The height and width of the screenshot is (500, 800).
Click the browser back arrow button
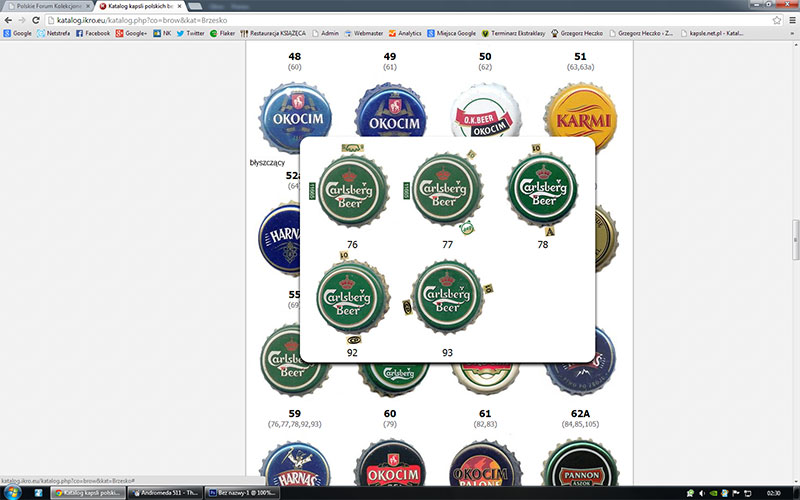[9, 19]
